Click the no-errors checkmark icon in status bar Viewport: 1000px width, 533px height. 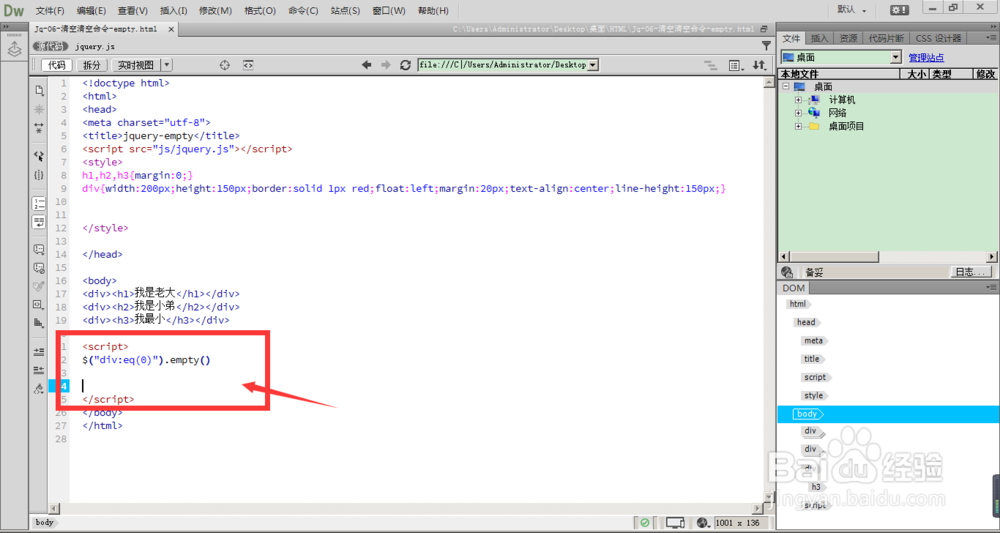click(x=645, y=523)
